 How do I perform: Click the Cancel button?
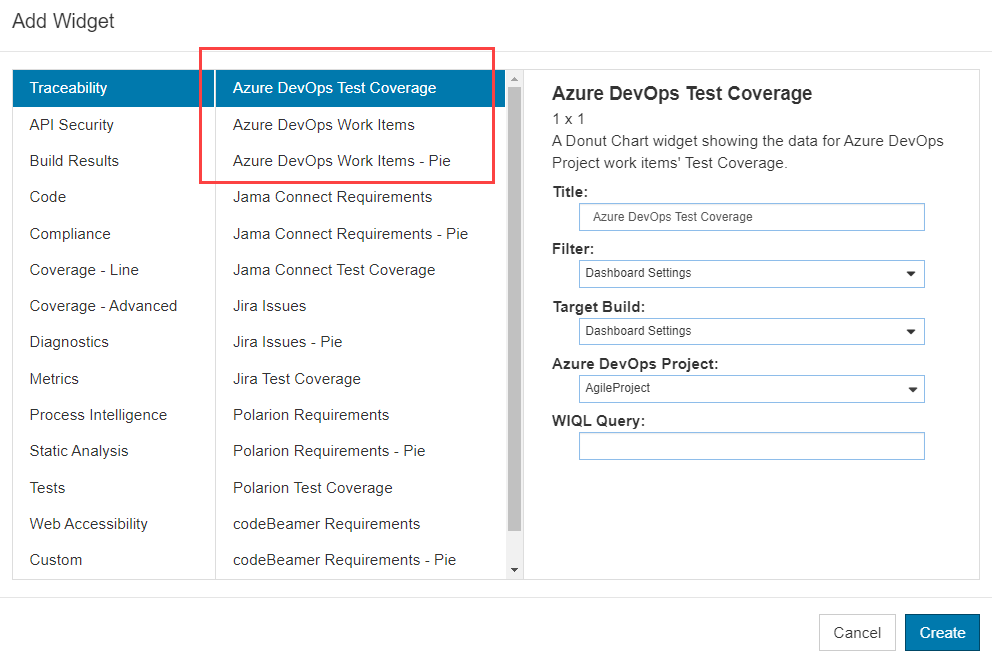tap(857, 632)
